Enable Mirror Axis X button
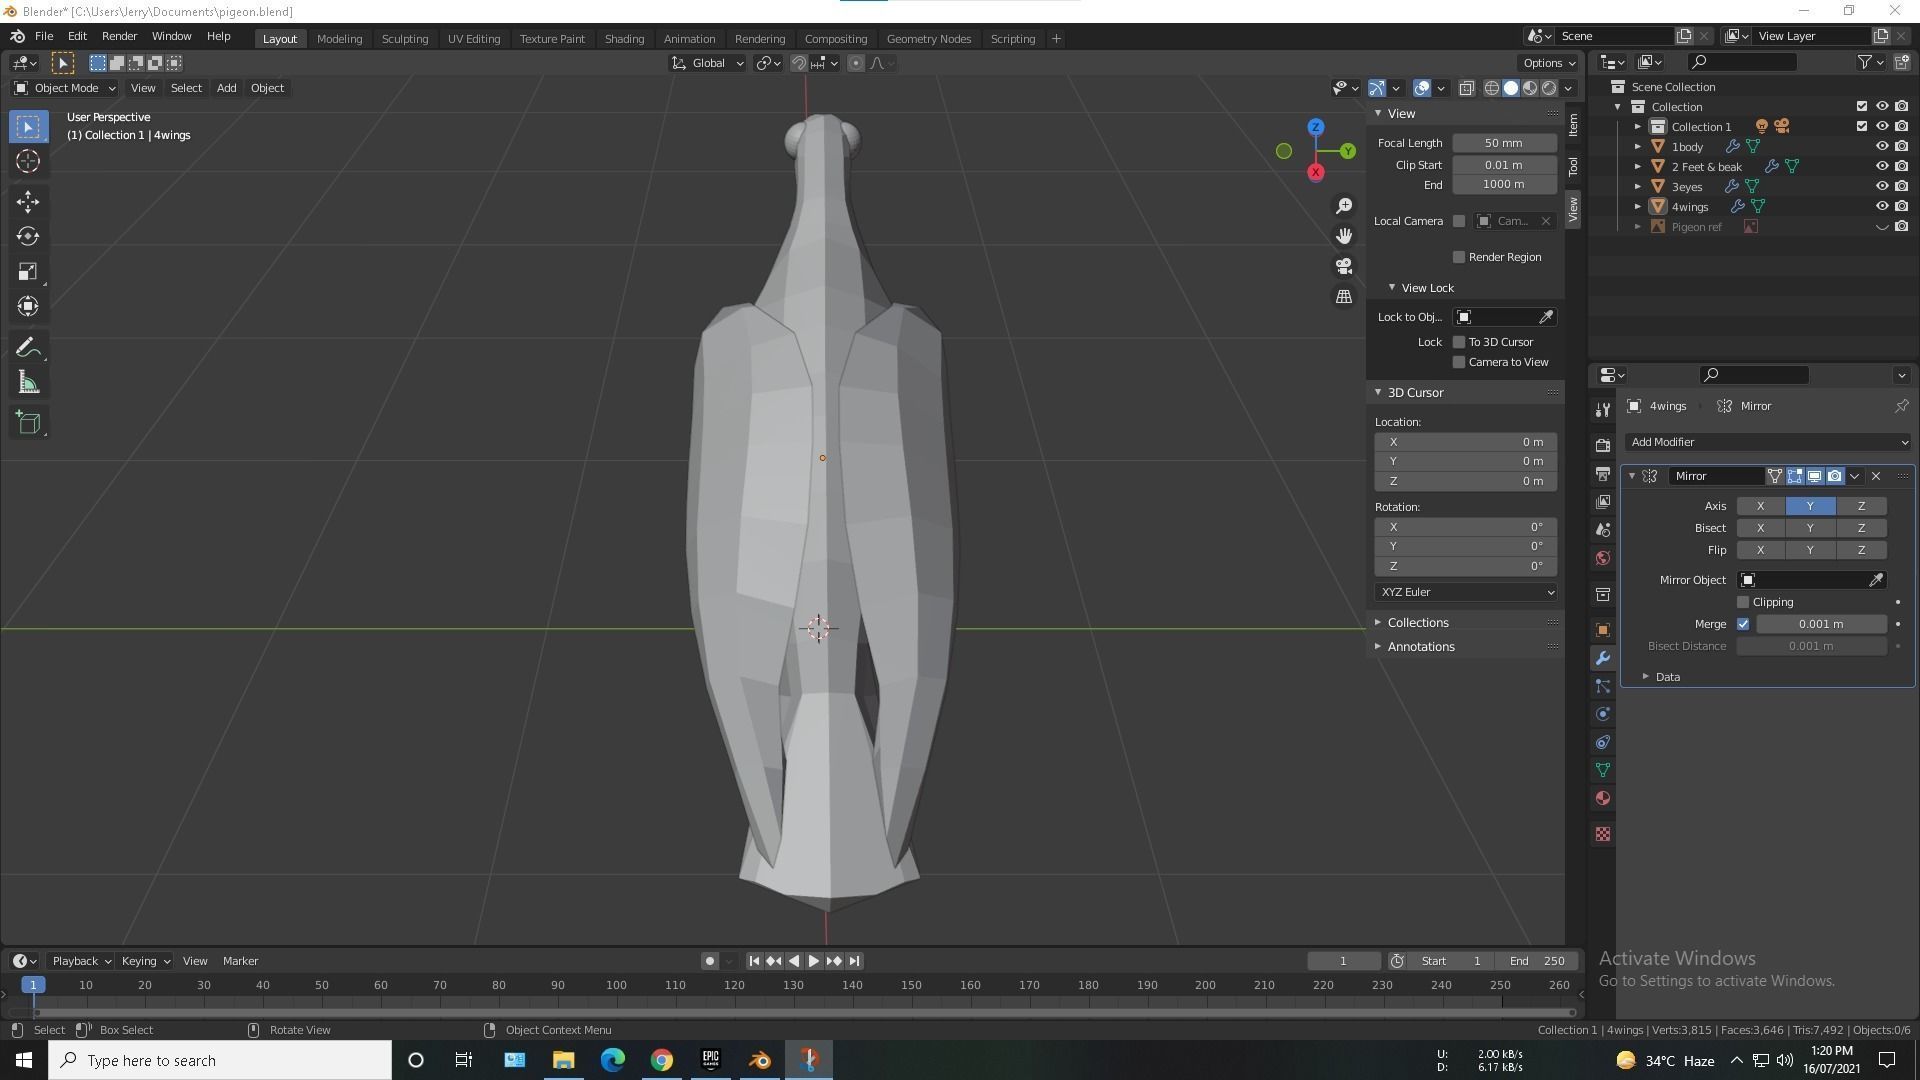 [x=1760, y=506]
